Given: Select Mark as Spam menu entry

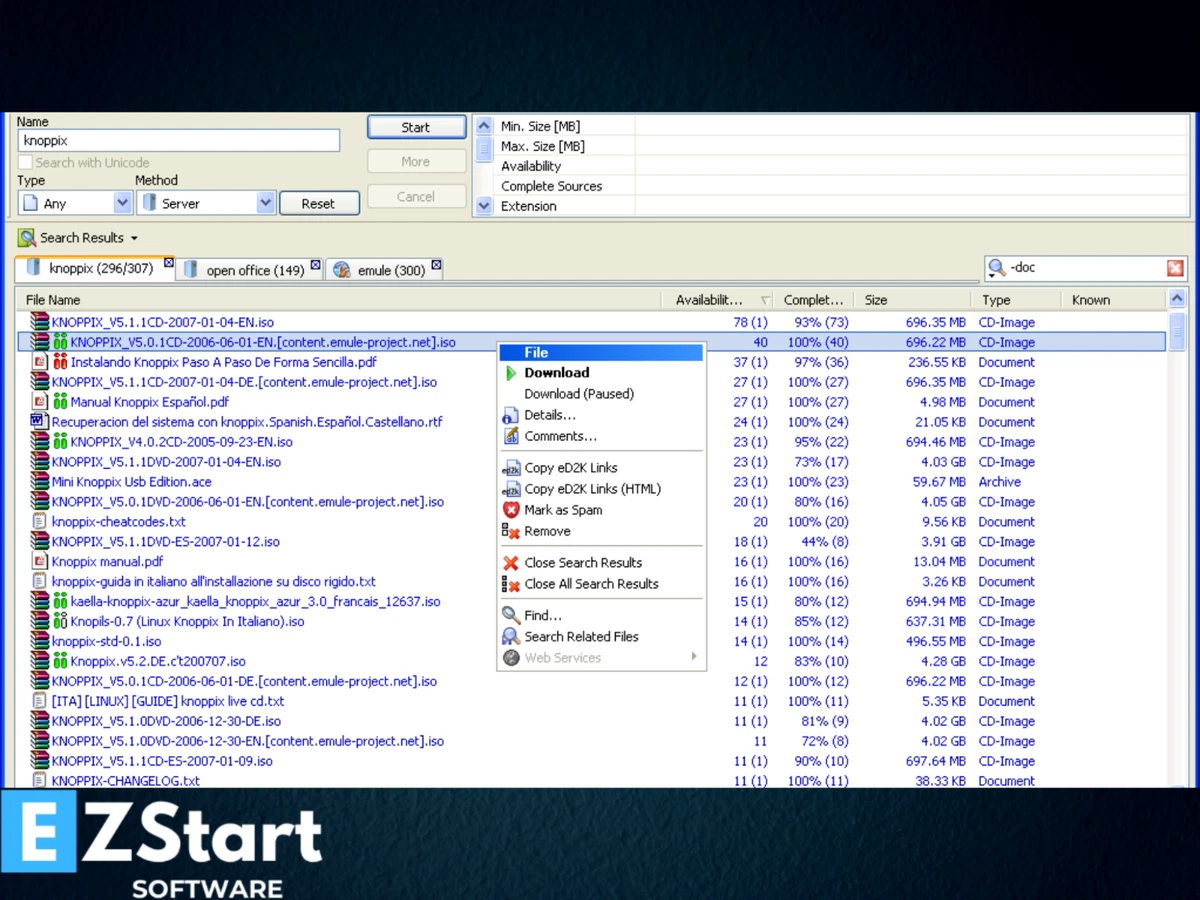Looking at the screenshot, I should pyautogui.click(x=601, y=510).
